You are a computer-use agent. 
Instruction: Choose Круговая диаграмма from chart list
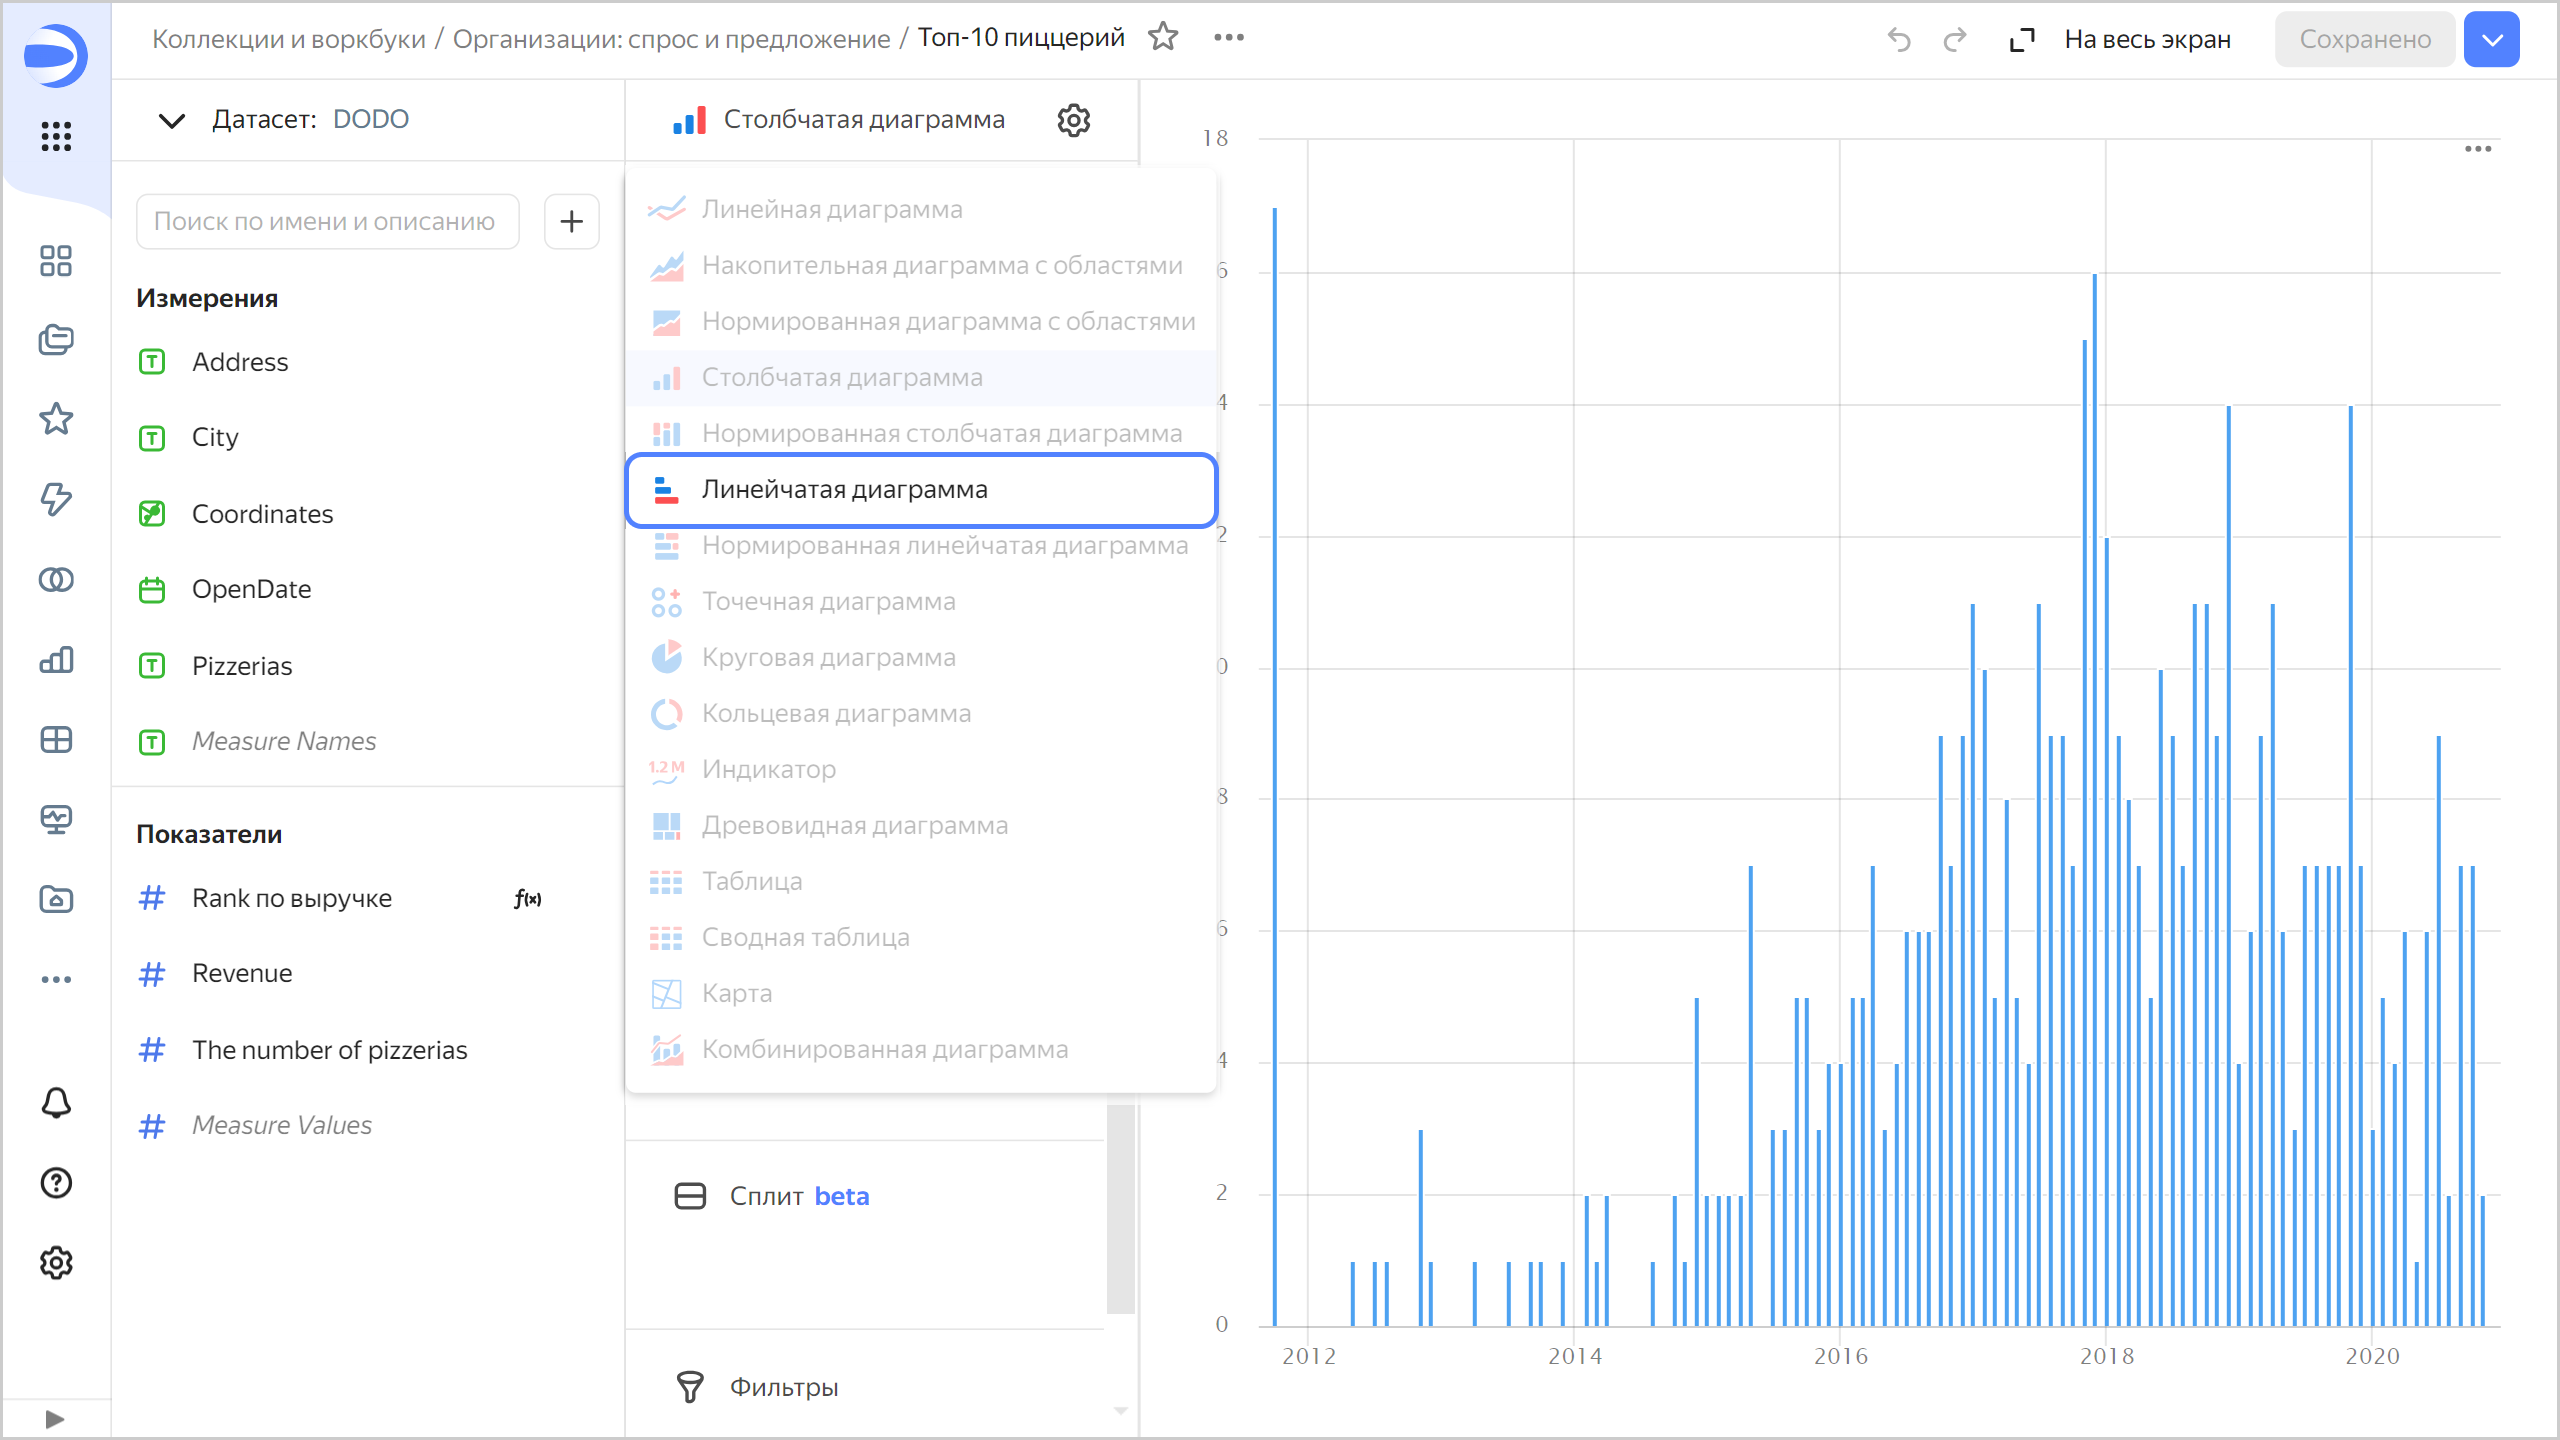828,658
